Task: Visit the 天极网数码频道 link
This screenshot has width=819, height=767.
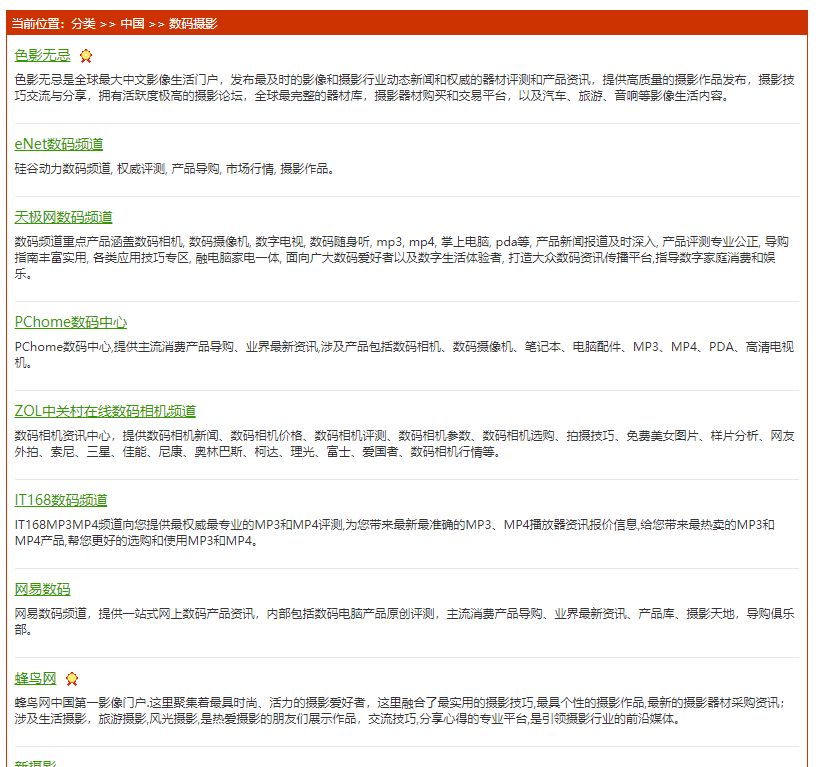Action: pos(63,217)
